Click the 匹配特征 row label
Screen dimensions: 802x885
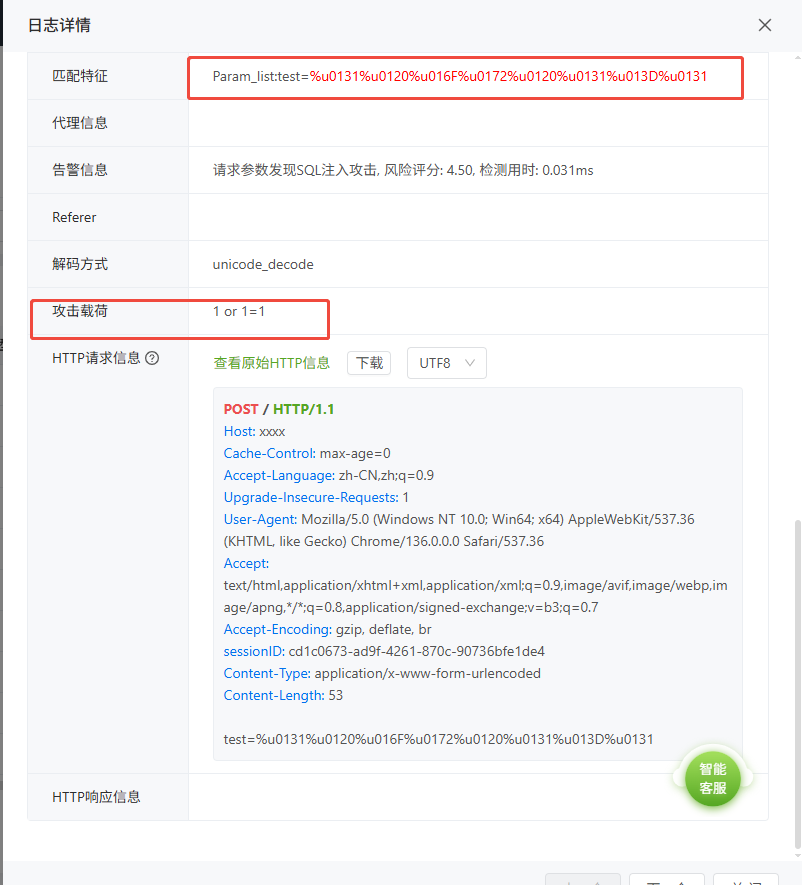point(80,76)
